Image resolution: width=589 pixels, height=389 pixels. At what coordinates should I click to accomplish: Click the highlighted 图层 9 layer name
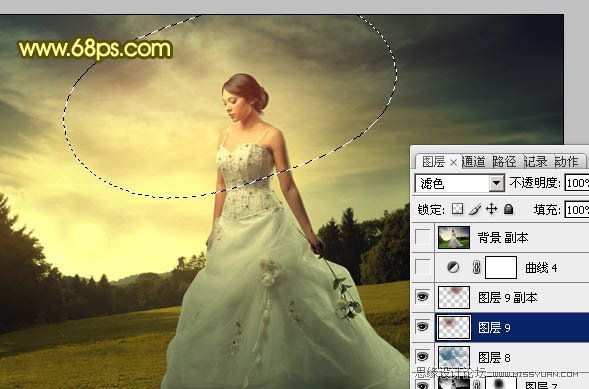pyautogui.click(x=494, y=327)
